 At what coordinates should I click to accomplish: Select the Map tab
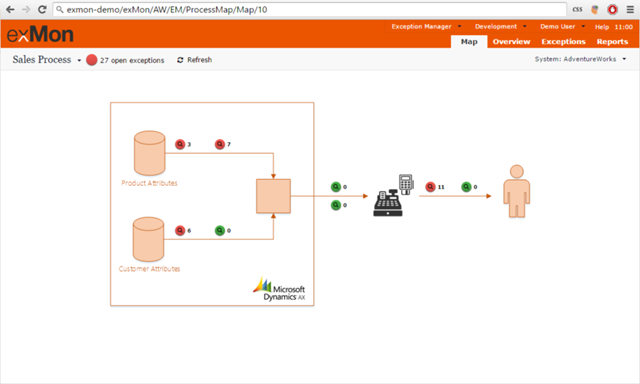[x=469, y=42]
